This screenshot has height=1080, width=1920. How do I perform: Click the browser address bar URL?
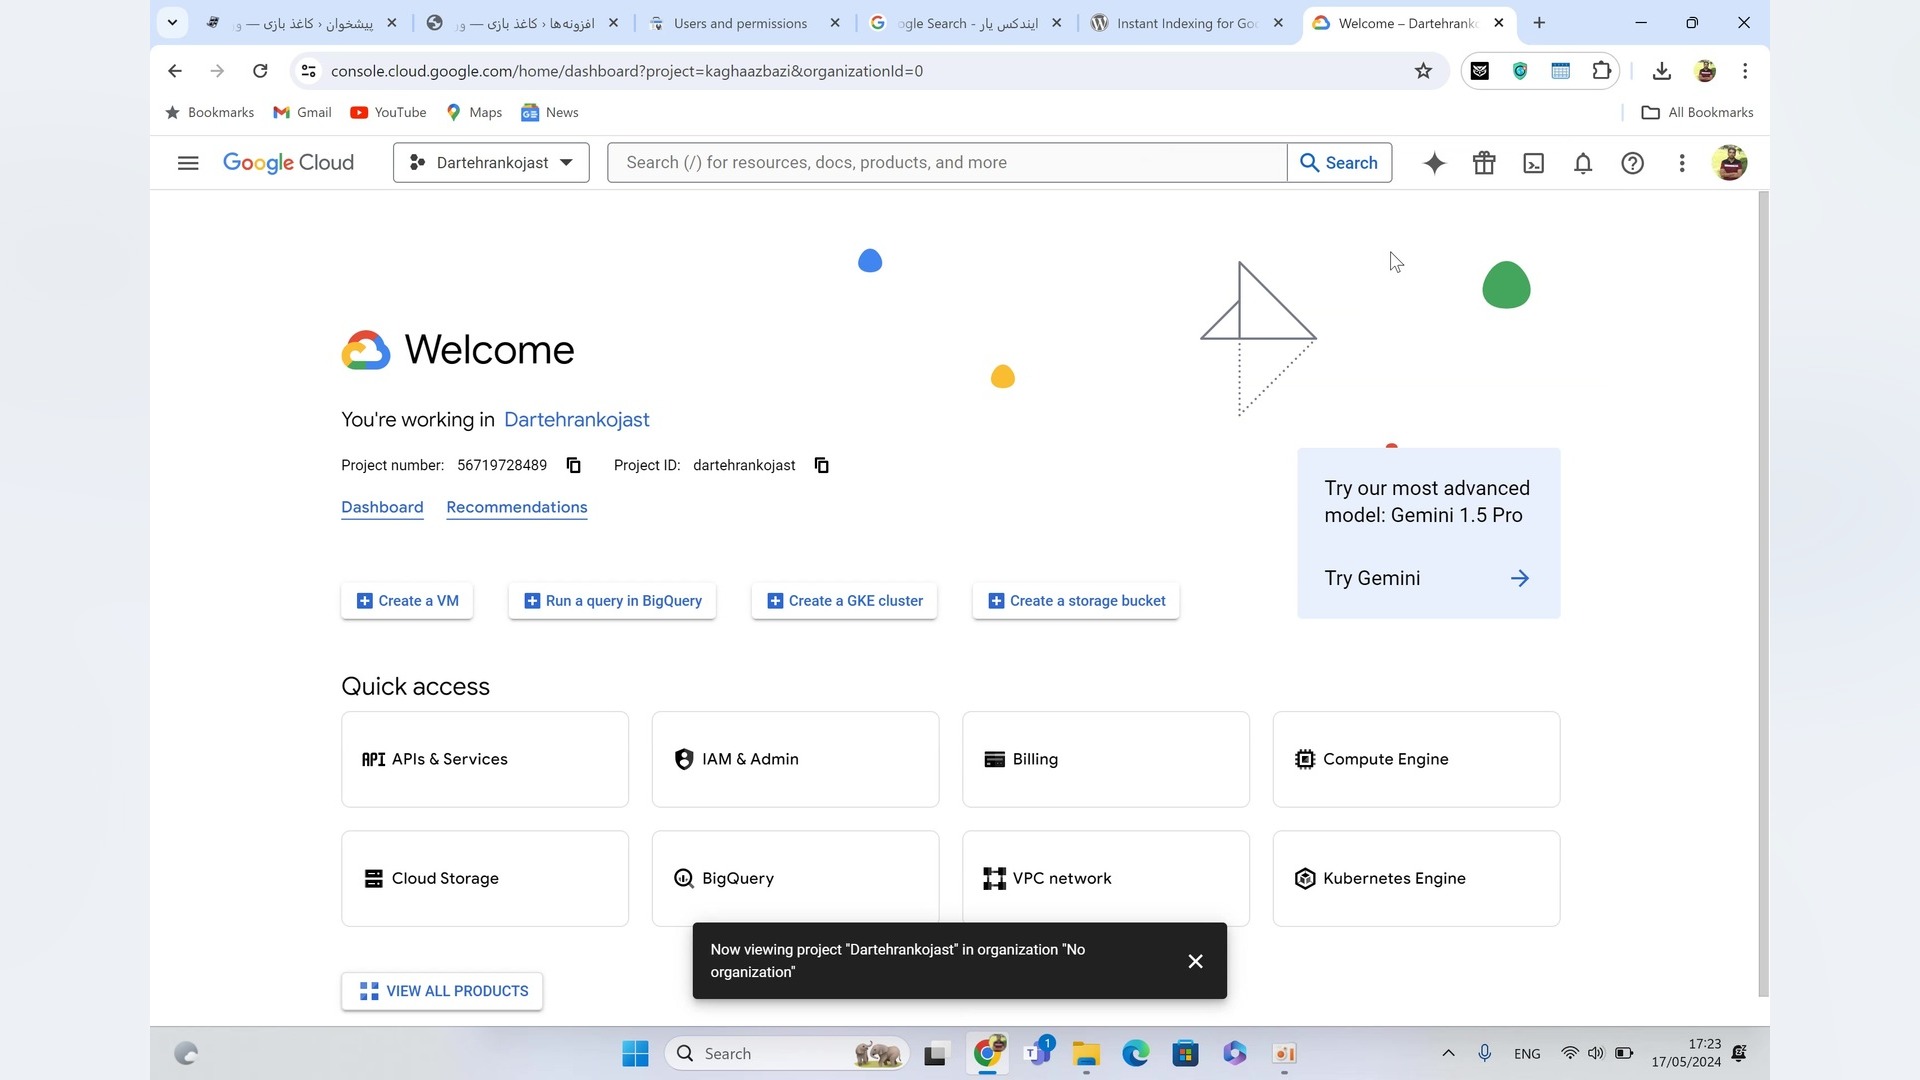(x=627, y=71)
